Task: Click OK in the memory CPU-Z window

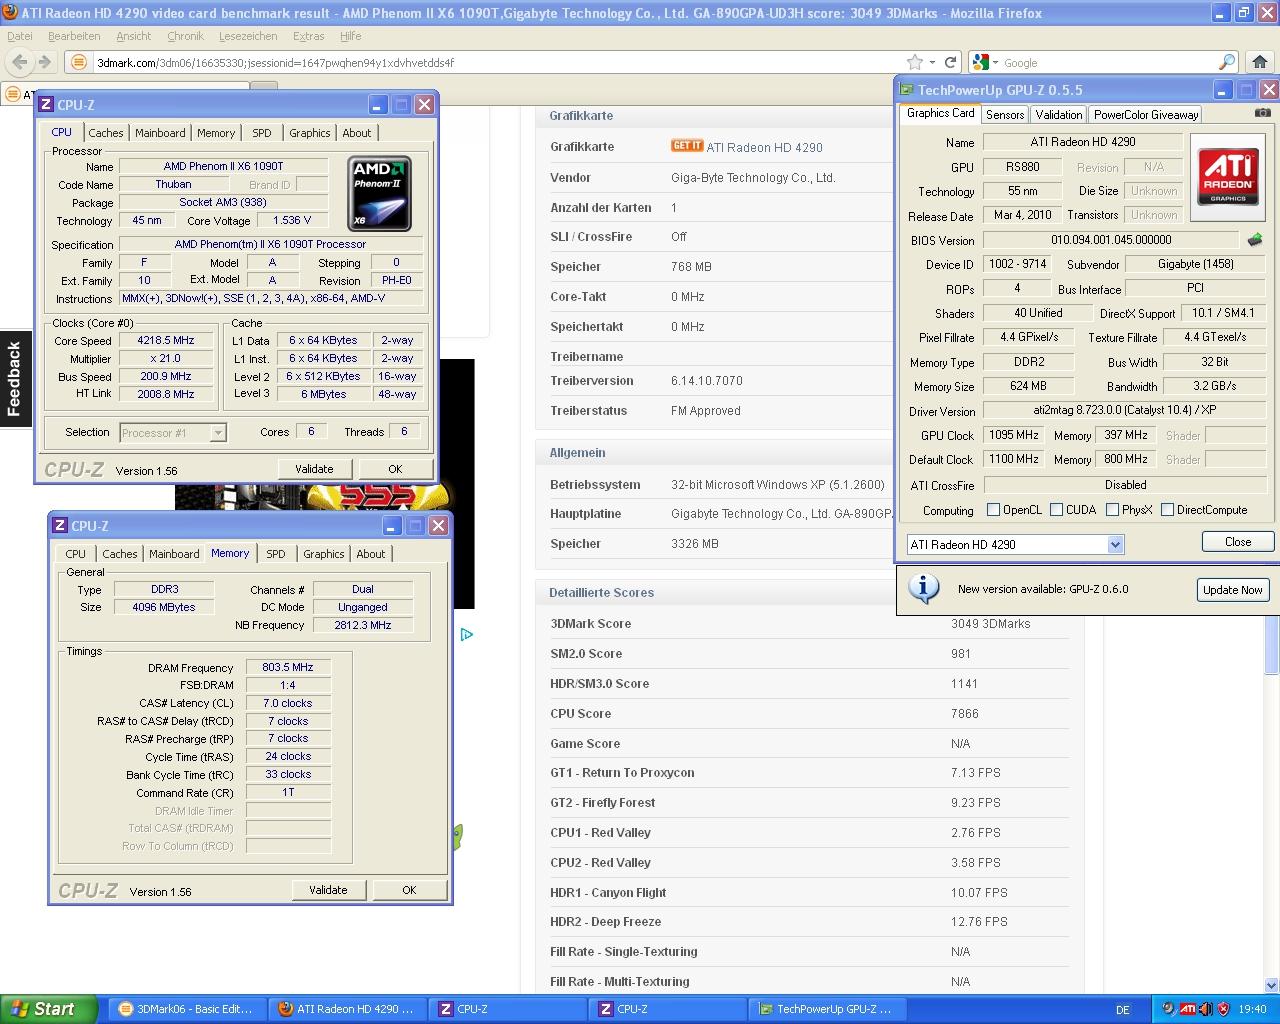Action: pos(409,890)
